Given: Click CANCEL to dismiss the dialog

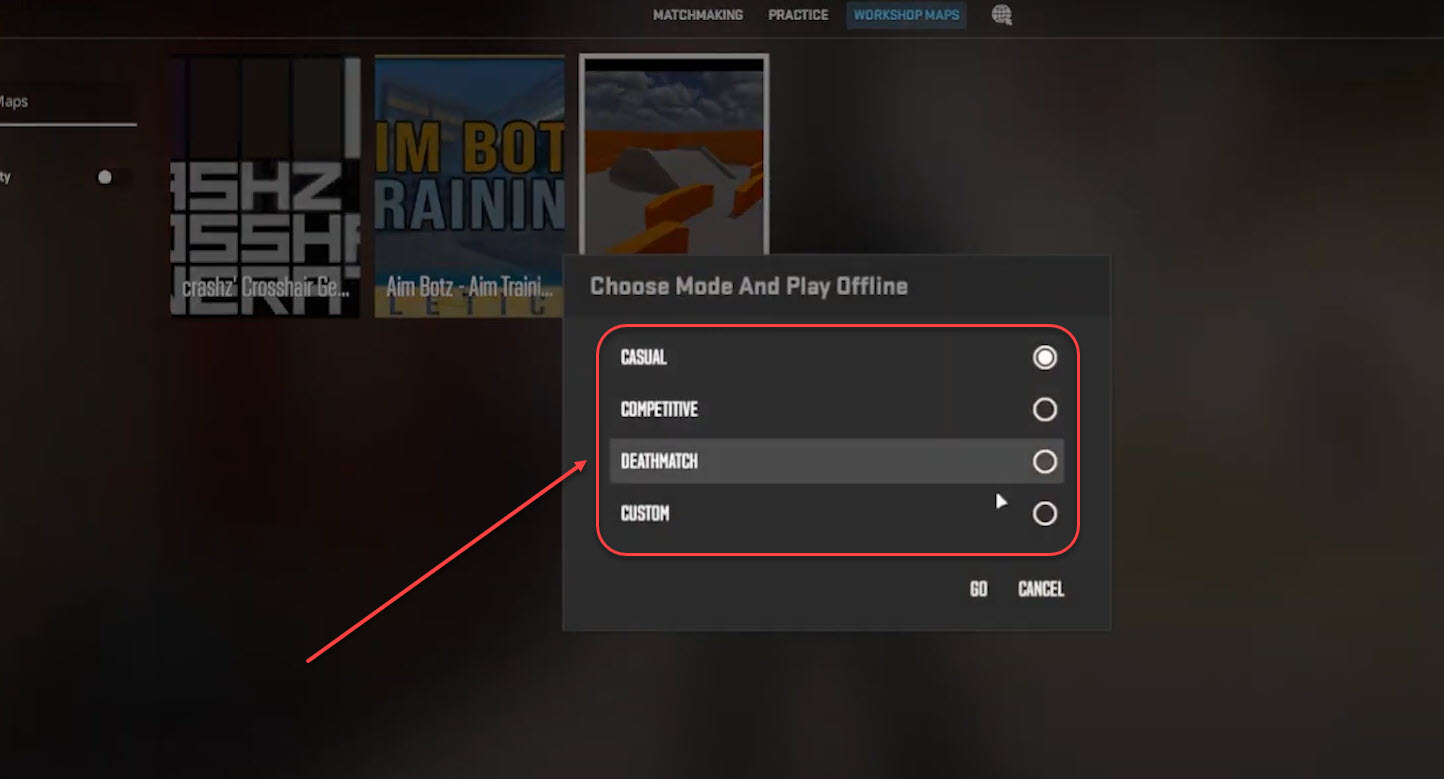Looking at the screenshot, I should click(1040, 589).
